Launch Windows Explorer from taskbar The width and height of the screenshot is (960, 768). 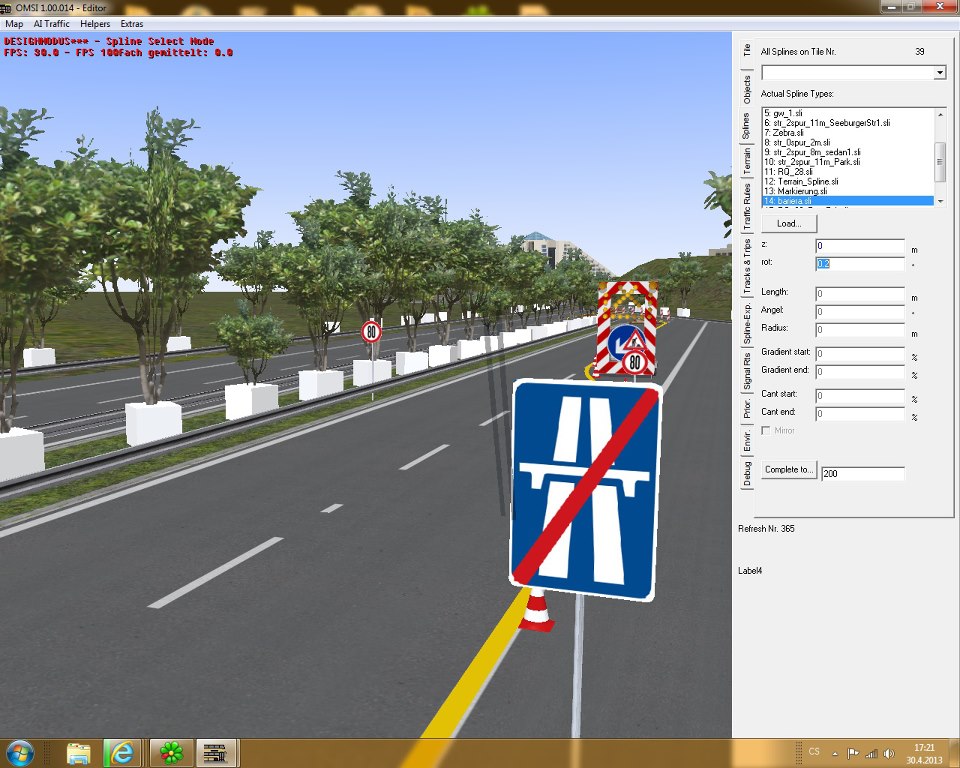(x=79, y=752)
